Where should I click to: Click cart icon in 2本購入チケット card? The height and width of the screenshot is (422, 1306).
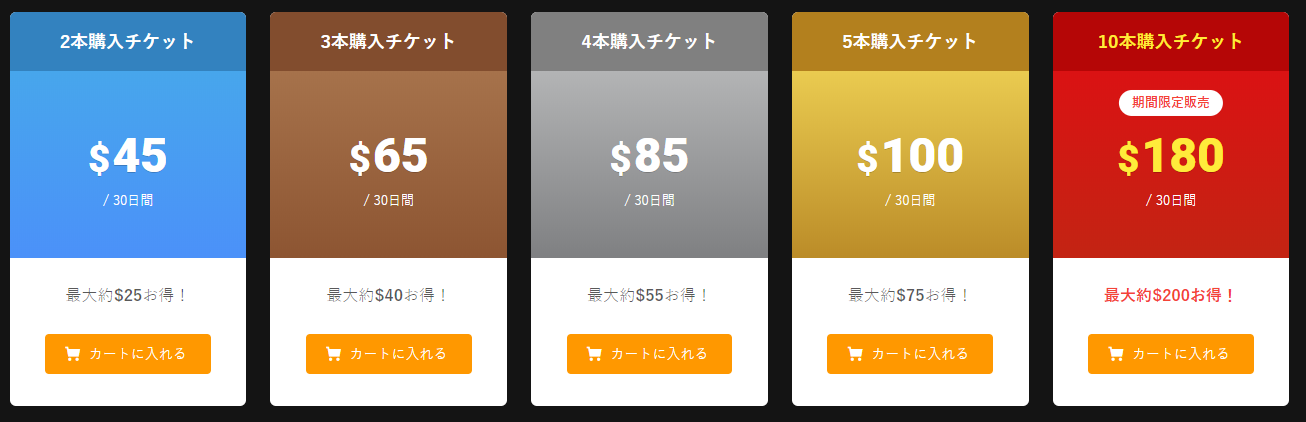72,354
